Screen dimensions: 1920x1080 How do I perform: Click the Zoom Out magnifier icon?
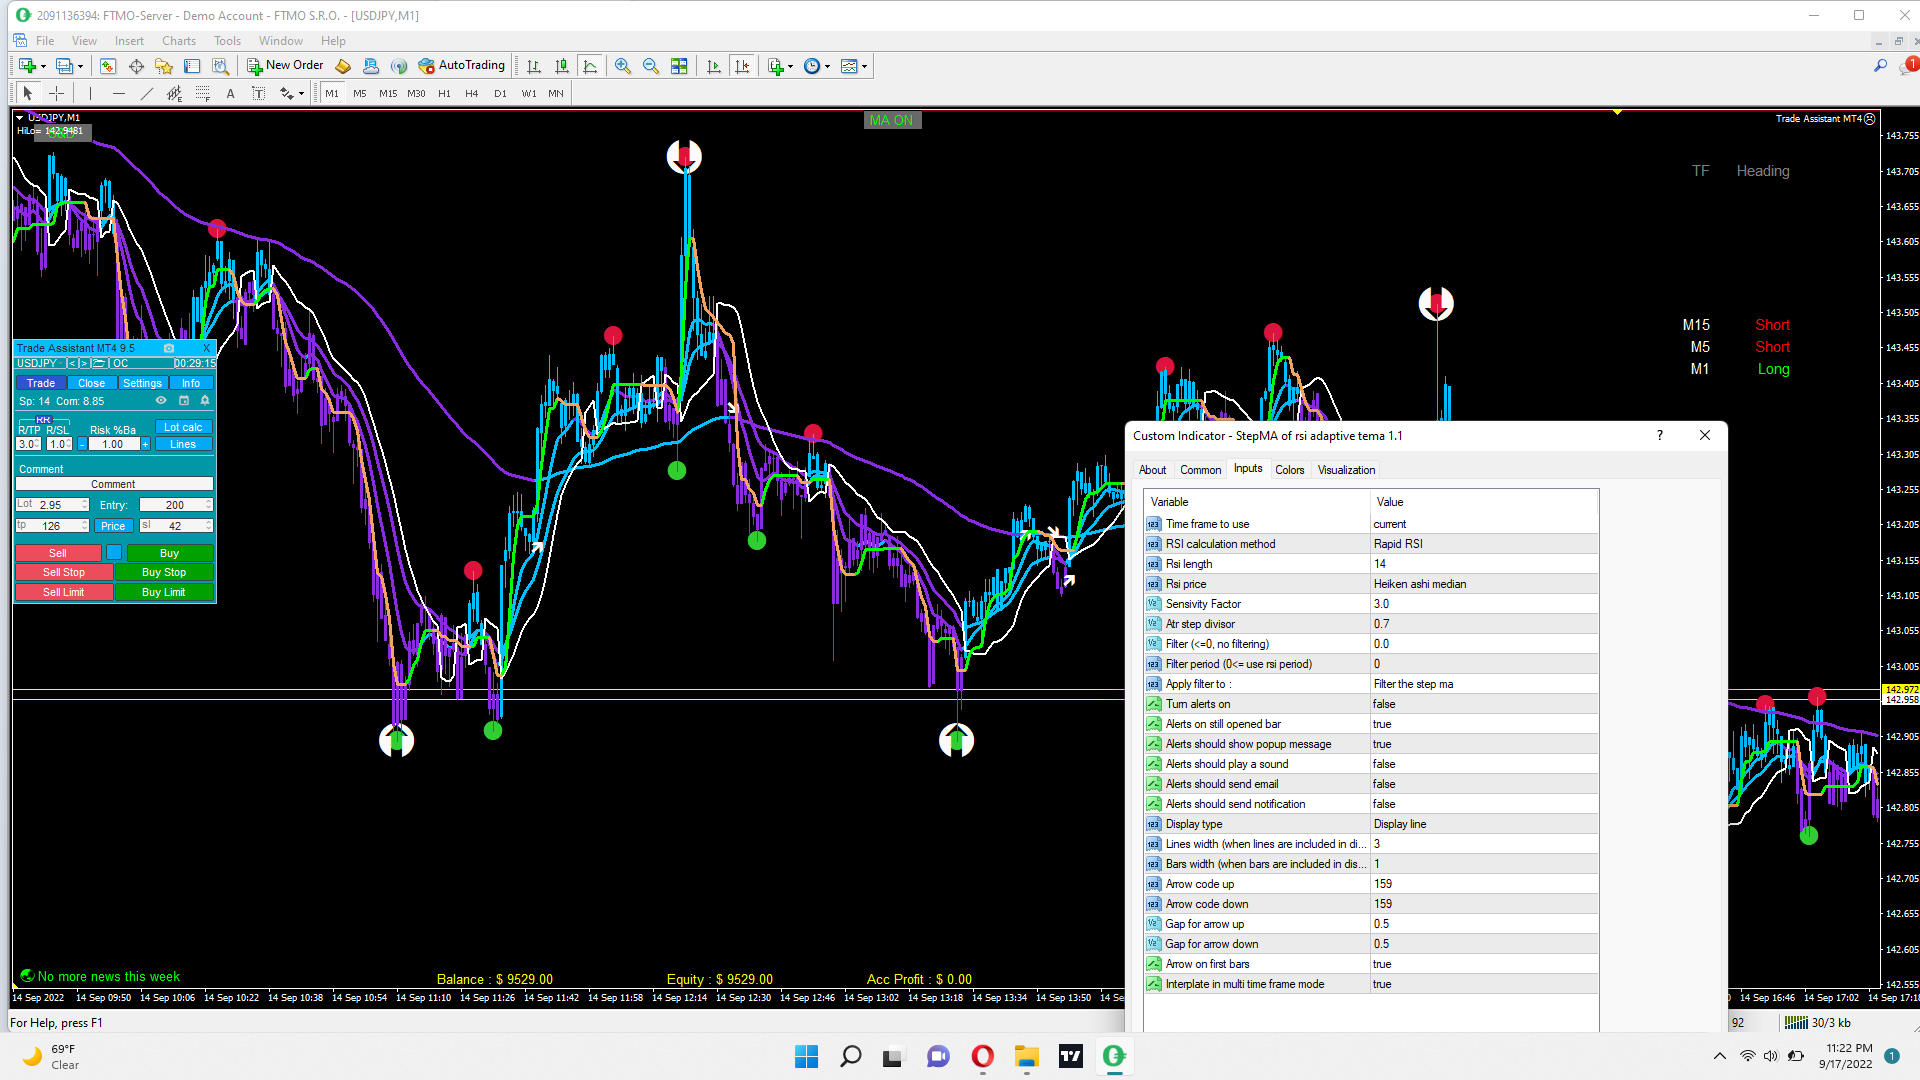pos(651,66)
